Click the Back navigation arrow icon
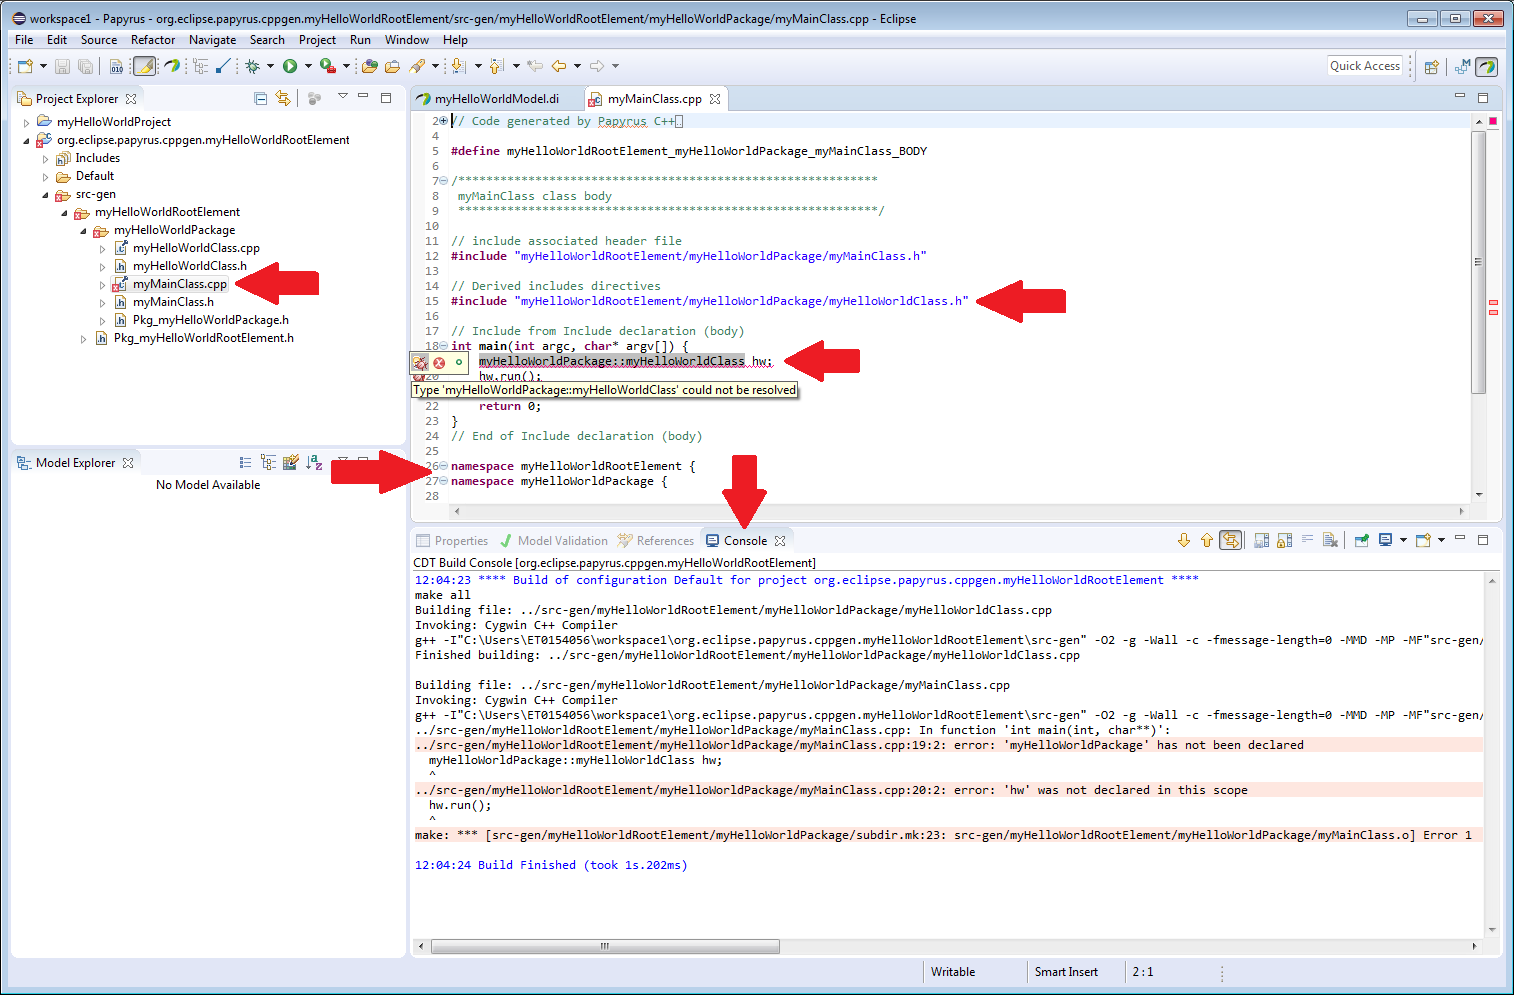 559,66
